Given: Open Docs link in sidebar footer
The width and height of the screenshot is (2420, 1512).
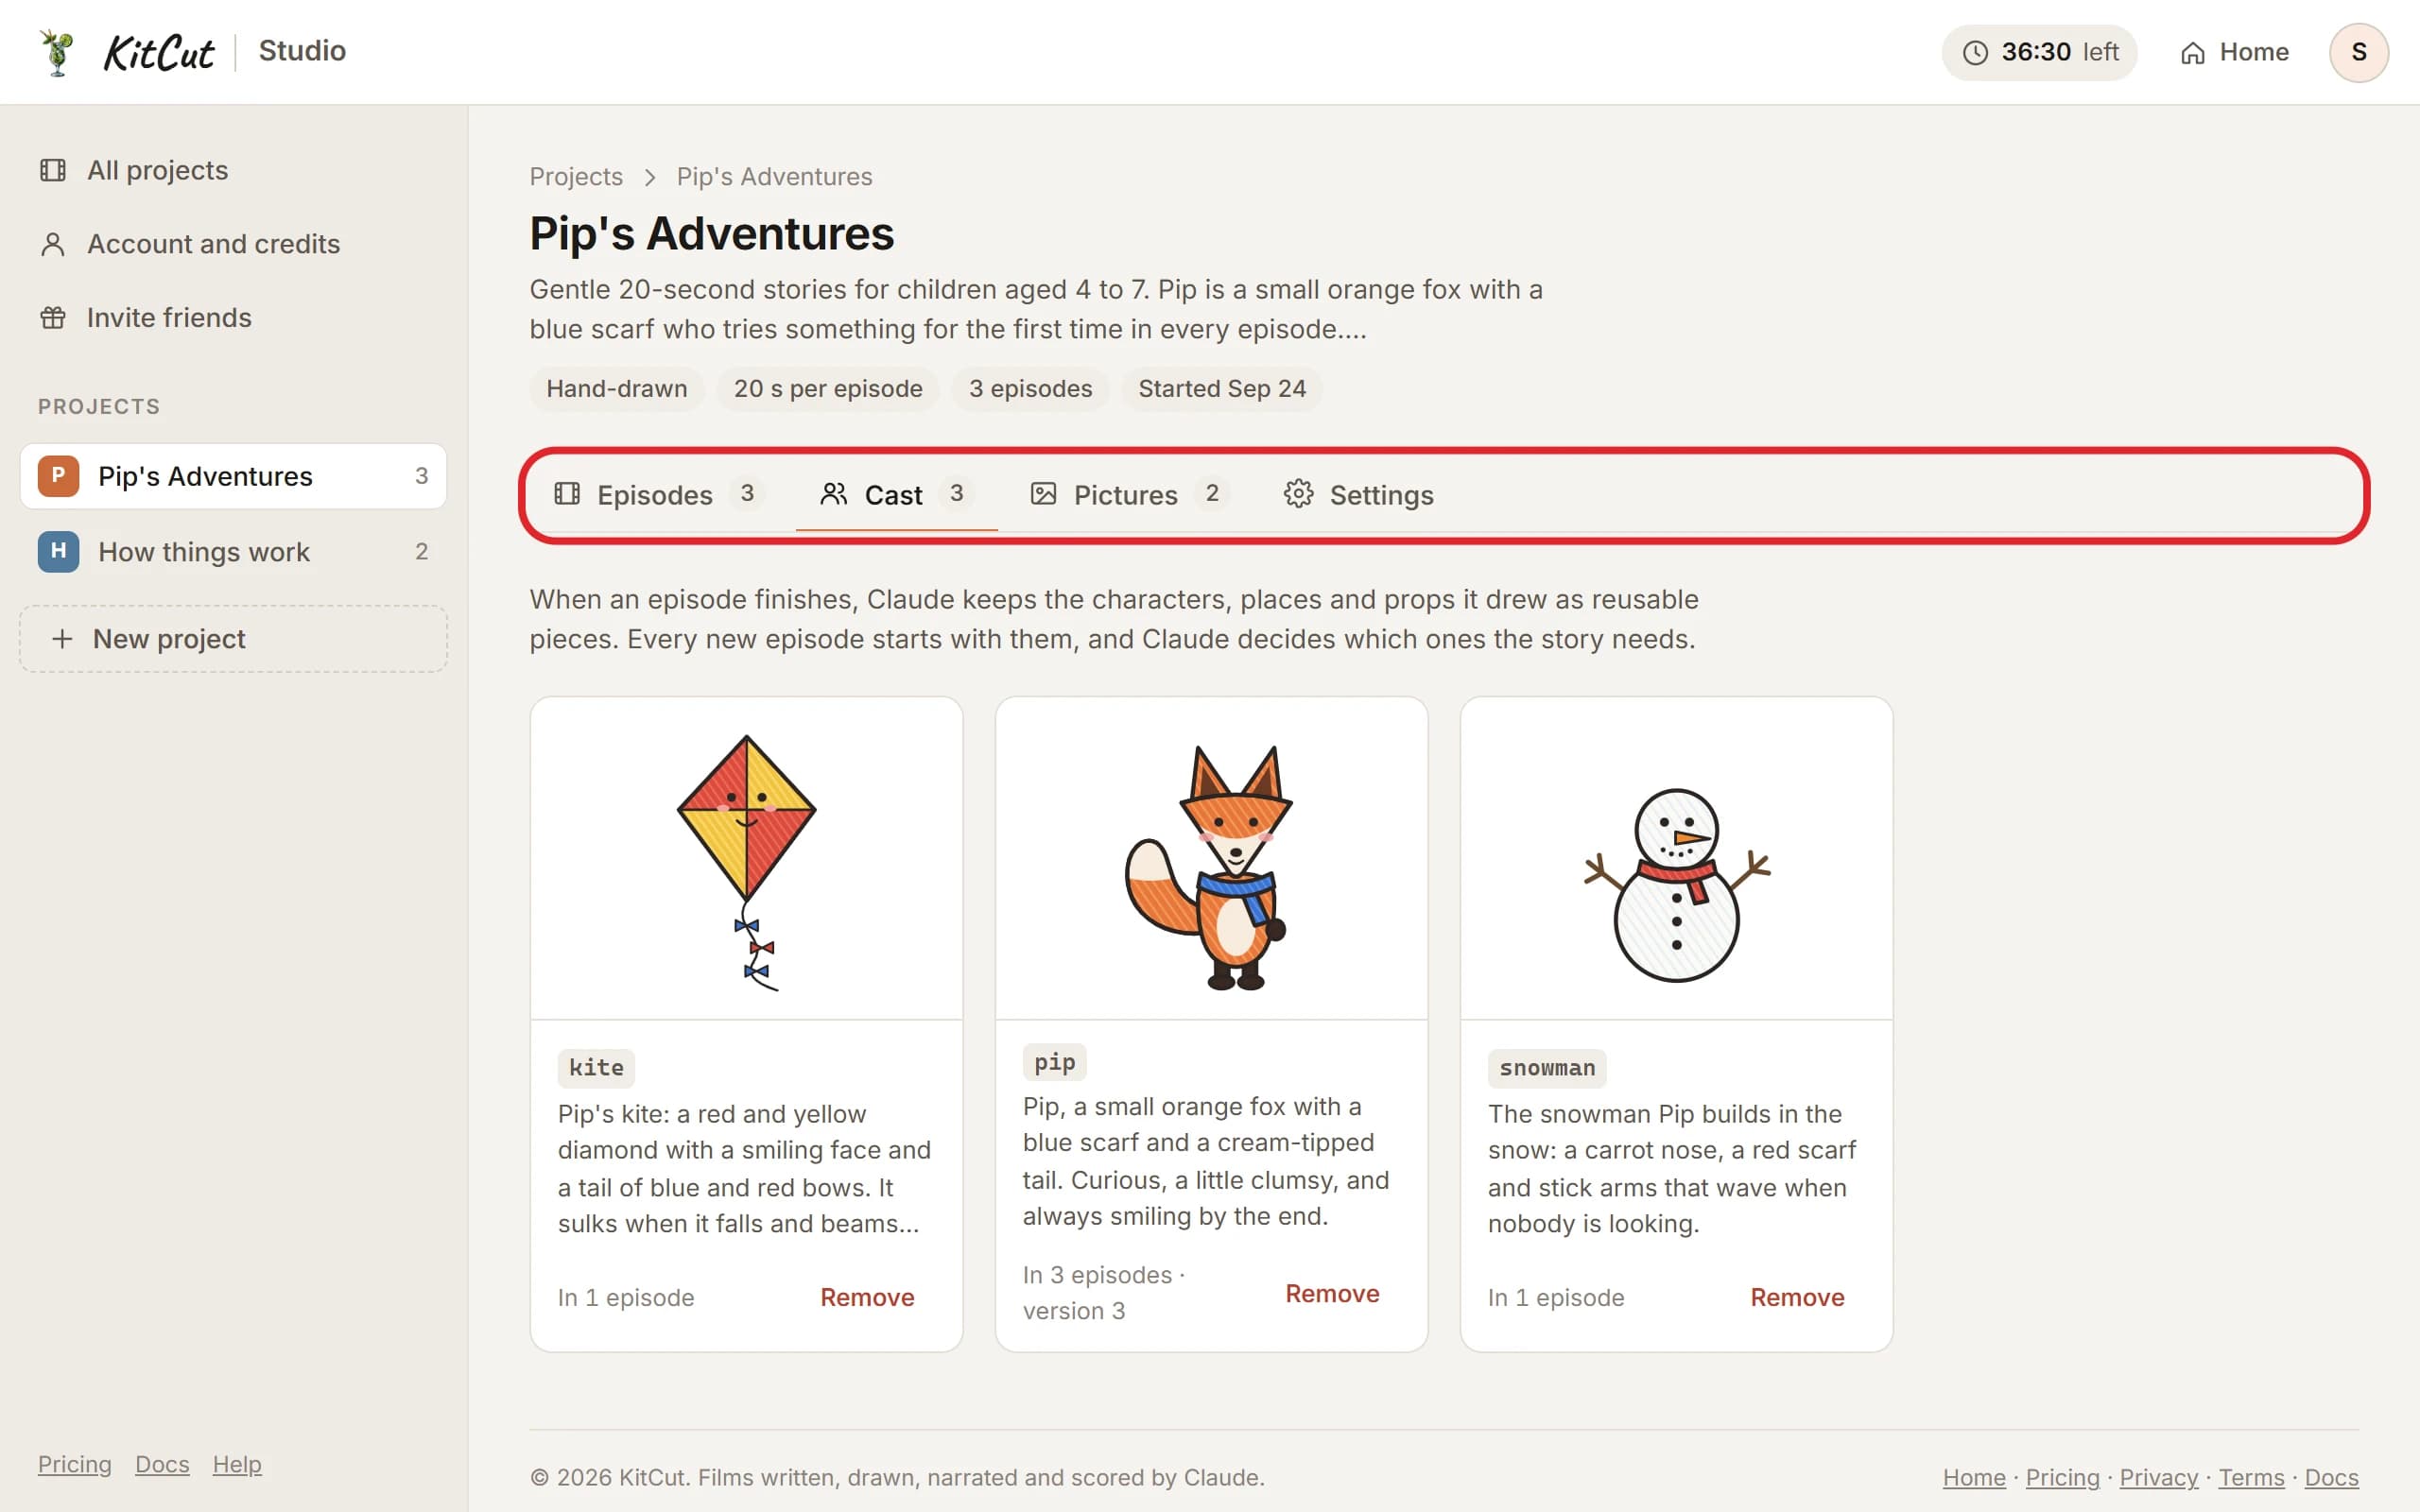Looking at the screenshot, I should 162,1464.
